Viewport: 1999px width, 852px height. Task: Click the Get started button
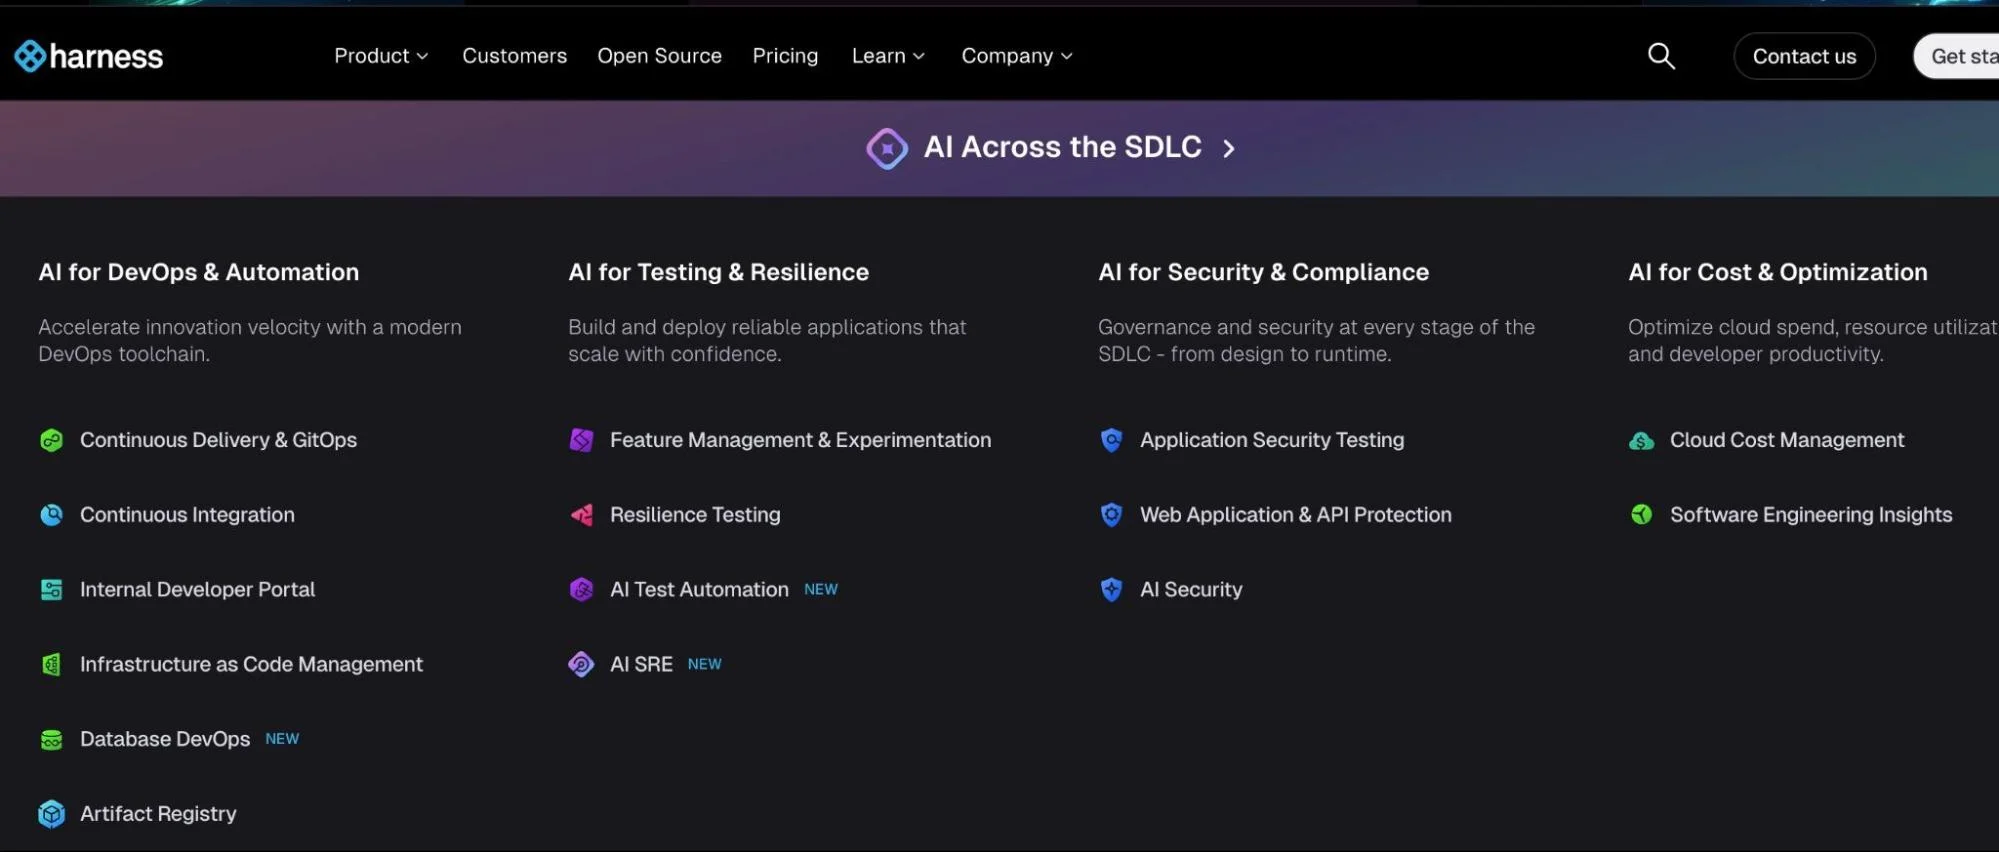1956,56
